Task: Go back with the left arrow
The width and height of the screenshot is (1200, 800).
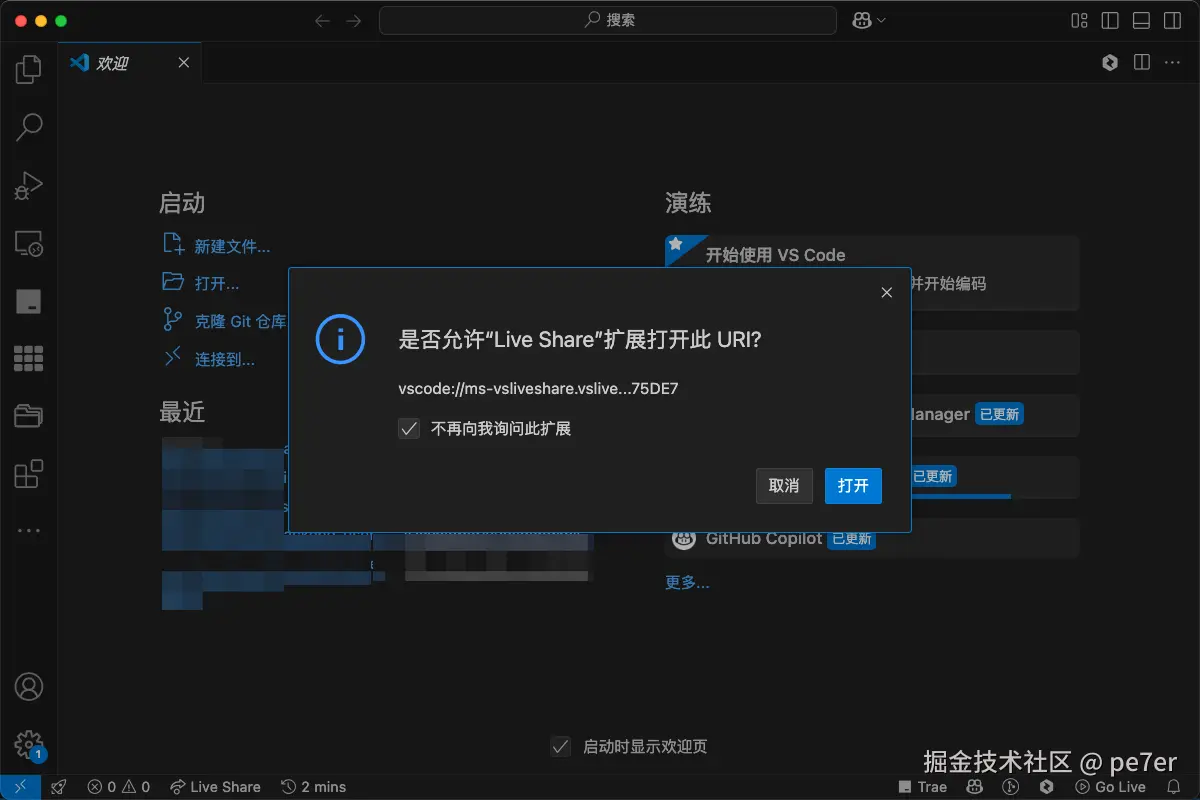Action: click(322, 20)
